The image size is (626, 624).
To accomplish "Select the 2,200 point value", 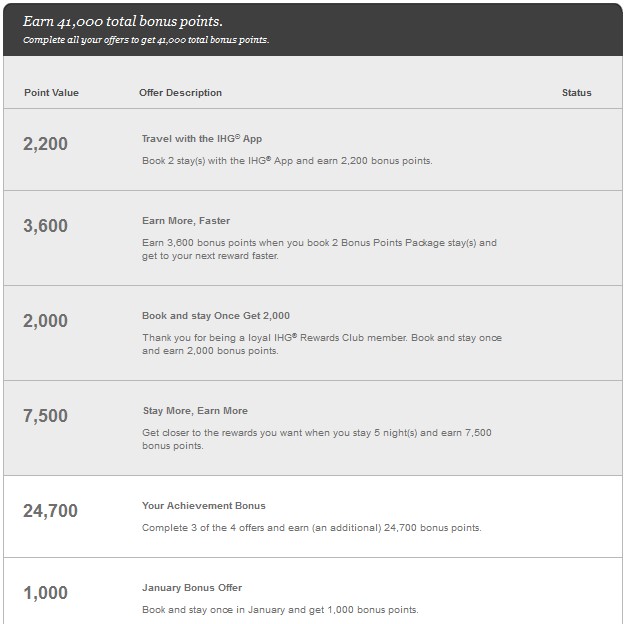I will click(45, 144).
